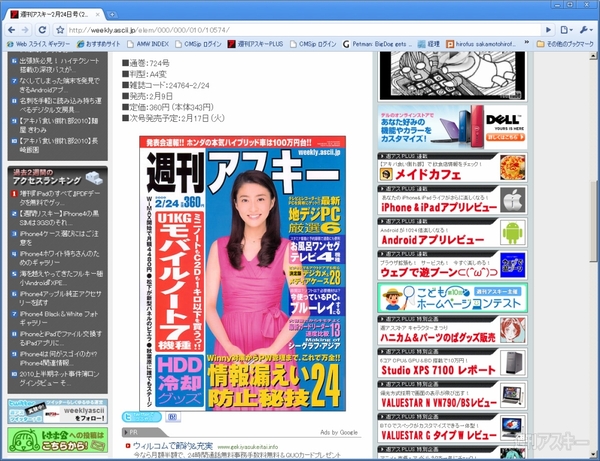This screenshot has height=461, width=600.
Task: Click the Dell online store ad banner
Action: 452,127
